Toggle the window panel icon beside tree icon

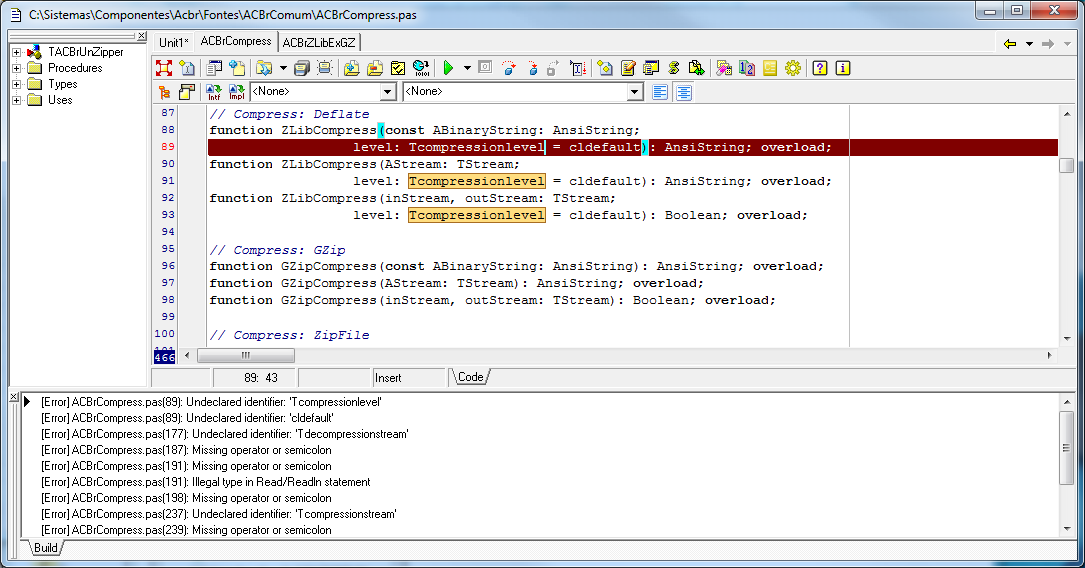pyautogui.click(x=187, y=92)
